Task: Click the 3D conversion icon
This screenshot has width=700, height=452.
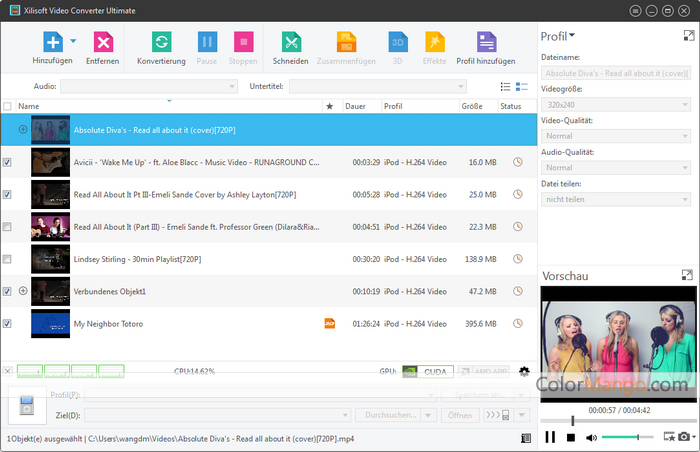Action: 398,42
